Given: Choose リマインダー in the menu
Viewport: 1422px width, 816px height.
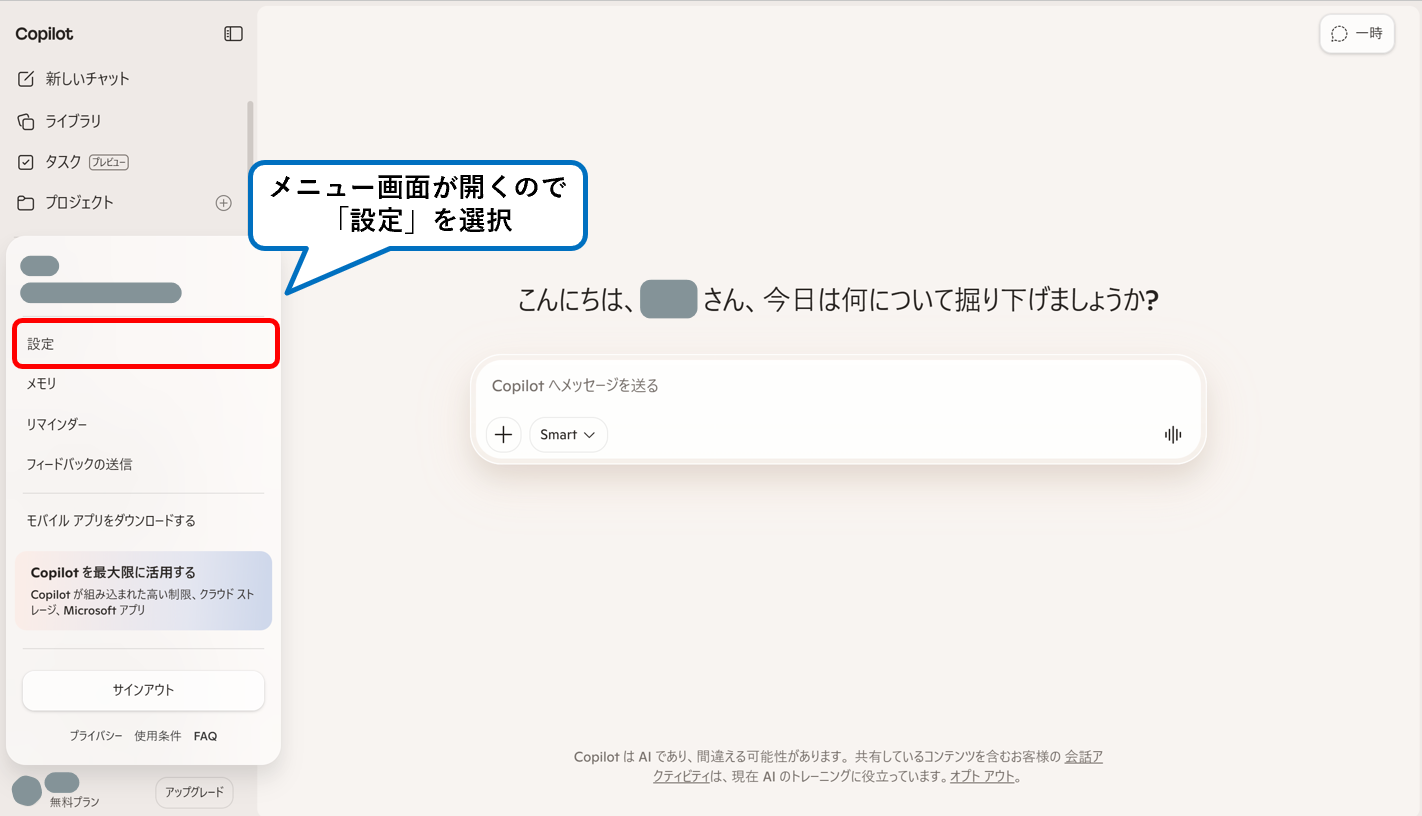Looking at the screenshot, I should pos(57,424).
